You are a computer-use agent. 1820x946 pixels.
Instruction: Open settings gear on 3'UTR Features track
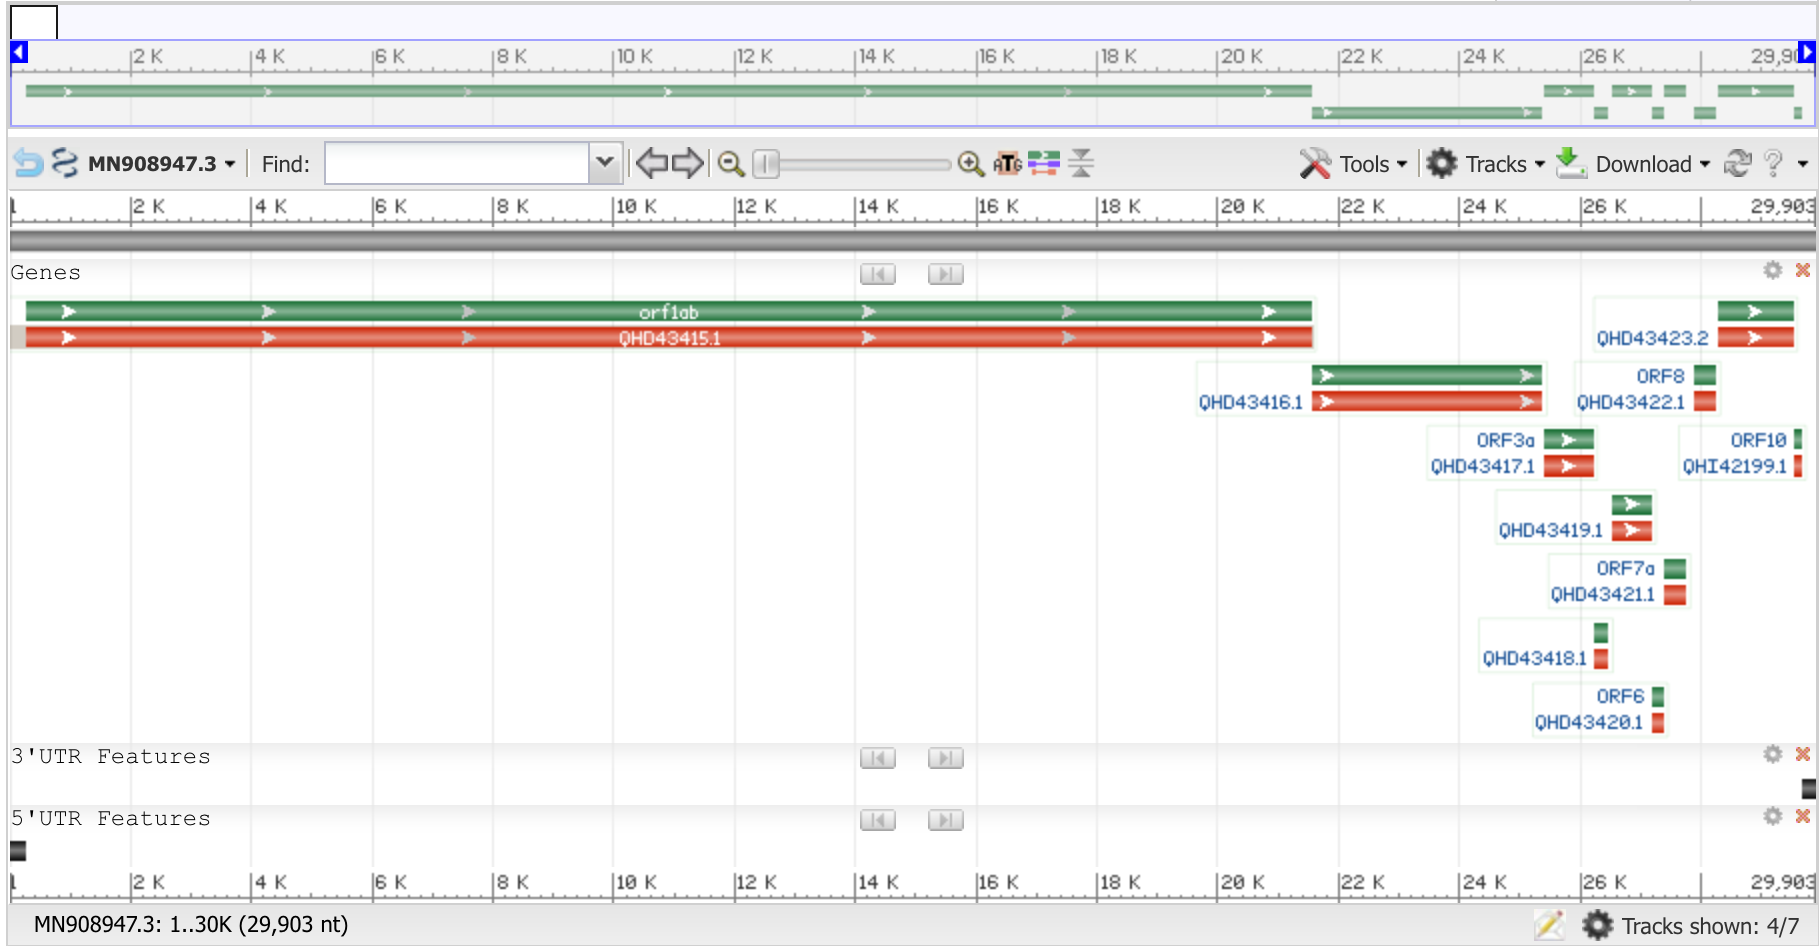[1773, 754]
